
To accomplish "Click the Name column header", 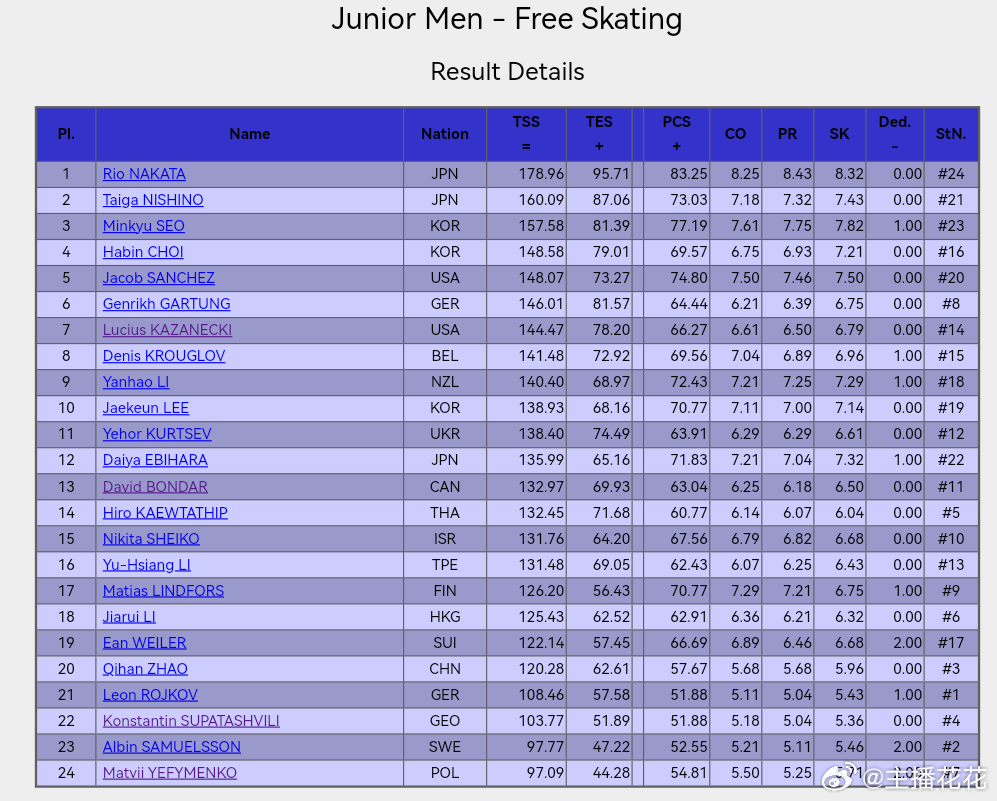I will [x=249, y=134].
